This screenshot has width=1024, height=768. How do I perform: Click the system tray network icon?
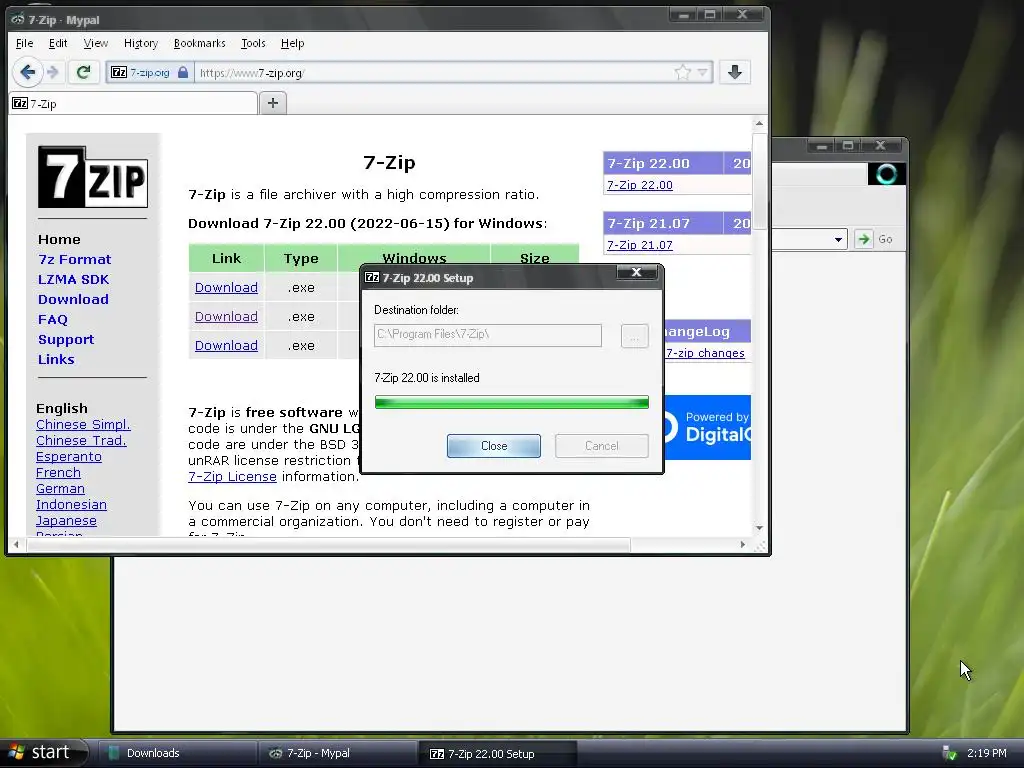click(950, 753)
